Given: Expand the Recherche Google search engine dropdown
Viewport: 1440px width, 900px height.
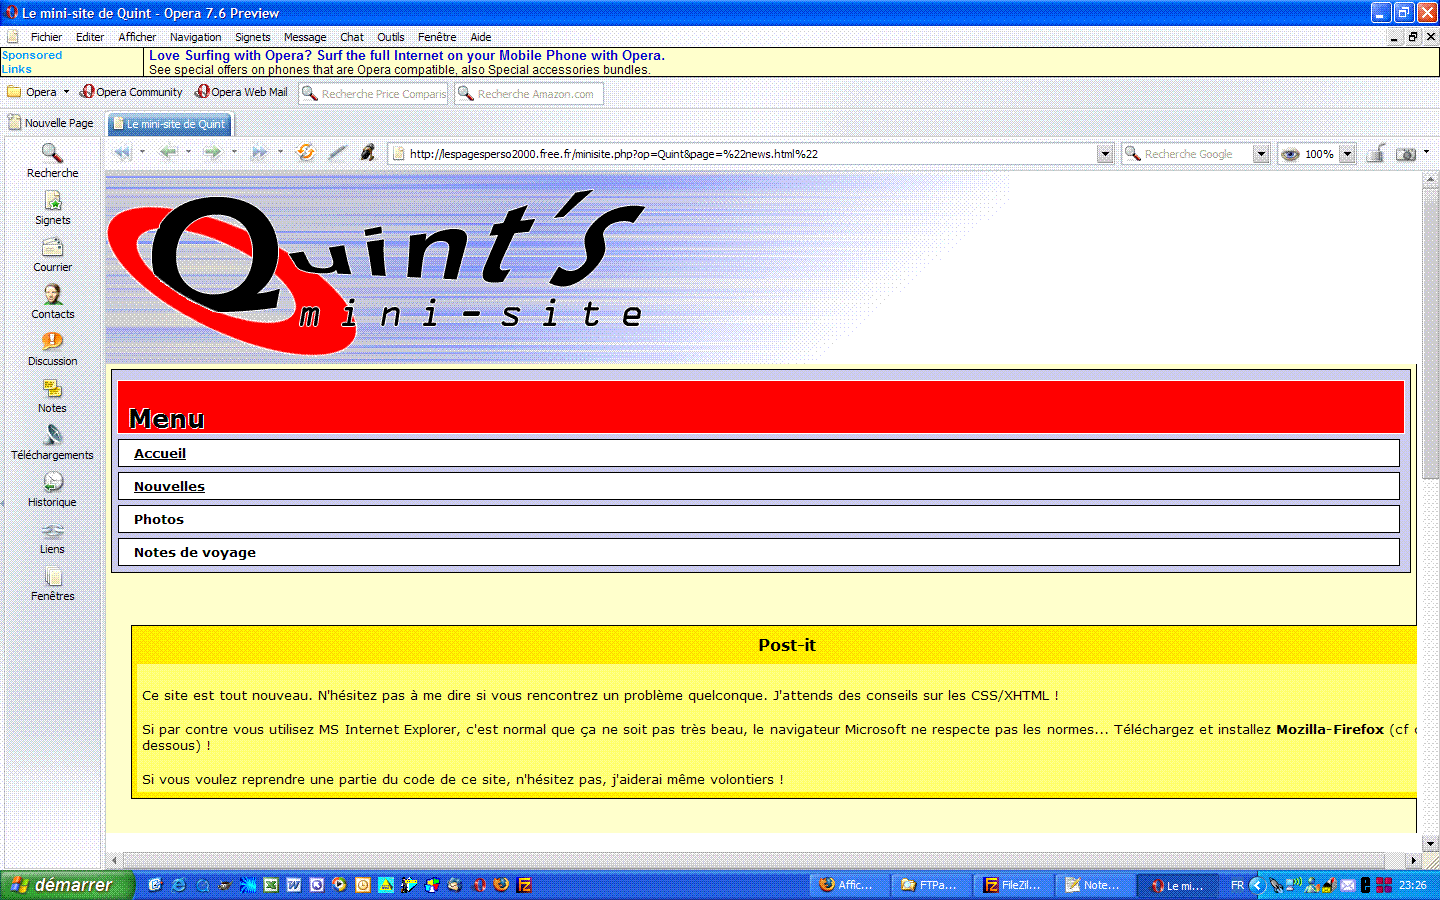Looking at the screenshot, I should (x=1261, y=154).
